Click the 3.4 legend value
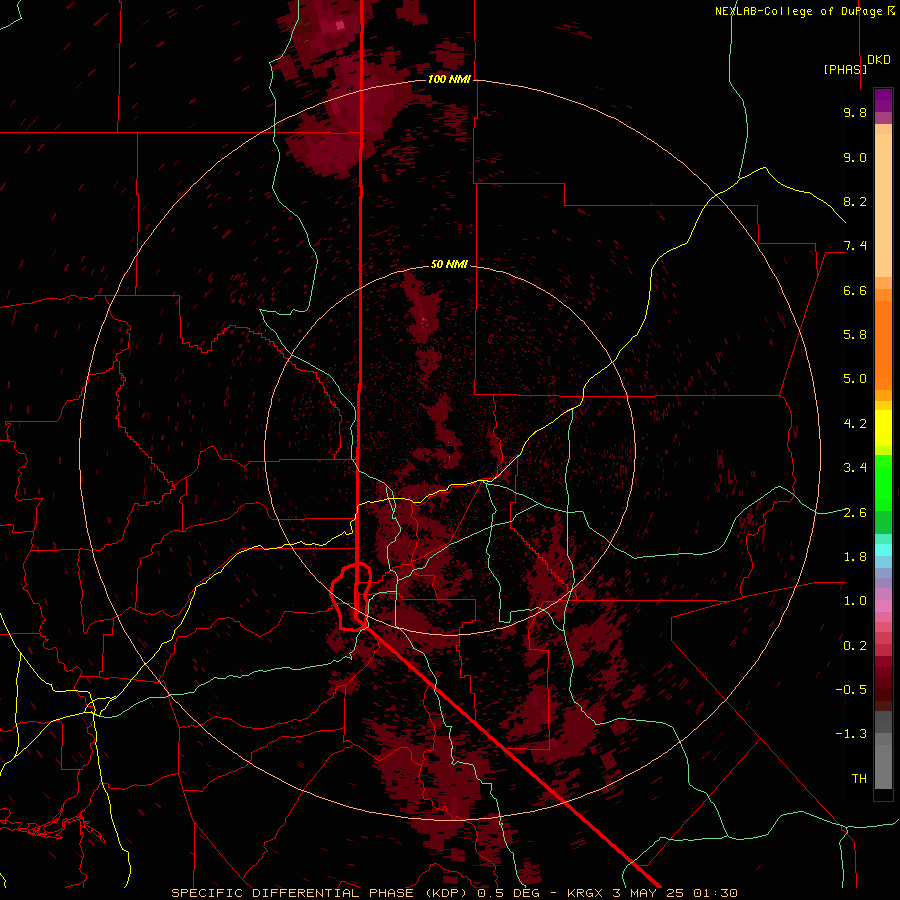The height and width of the screenshot is (900, 900). 855,468
